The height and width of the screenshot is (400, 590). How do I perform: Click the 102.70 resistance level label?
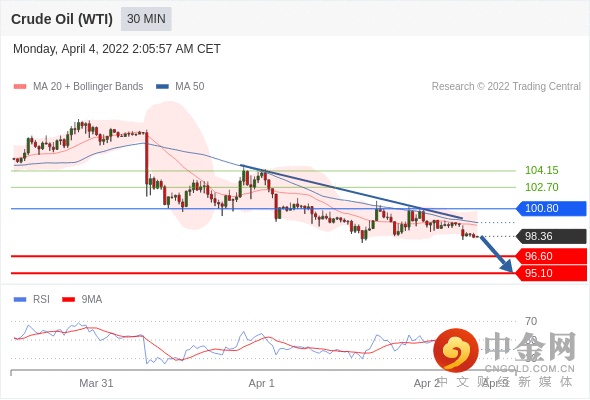(541, 187)
